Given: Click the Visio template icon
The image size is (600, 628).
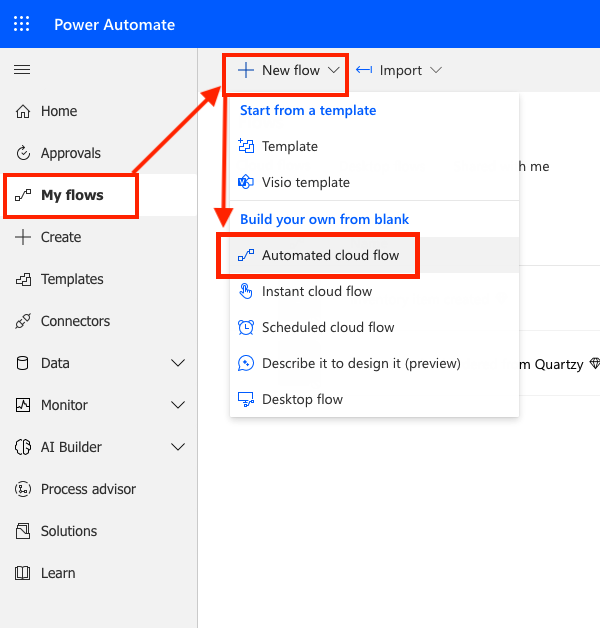Looking at the screenshot, I should click(x=246, y=182).
